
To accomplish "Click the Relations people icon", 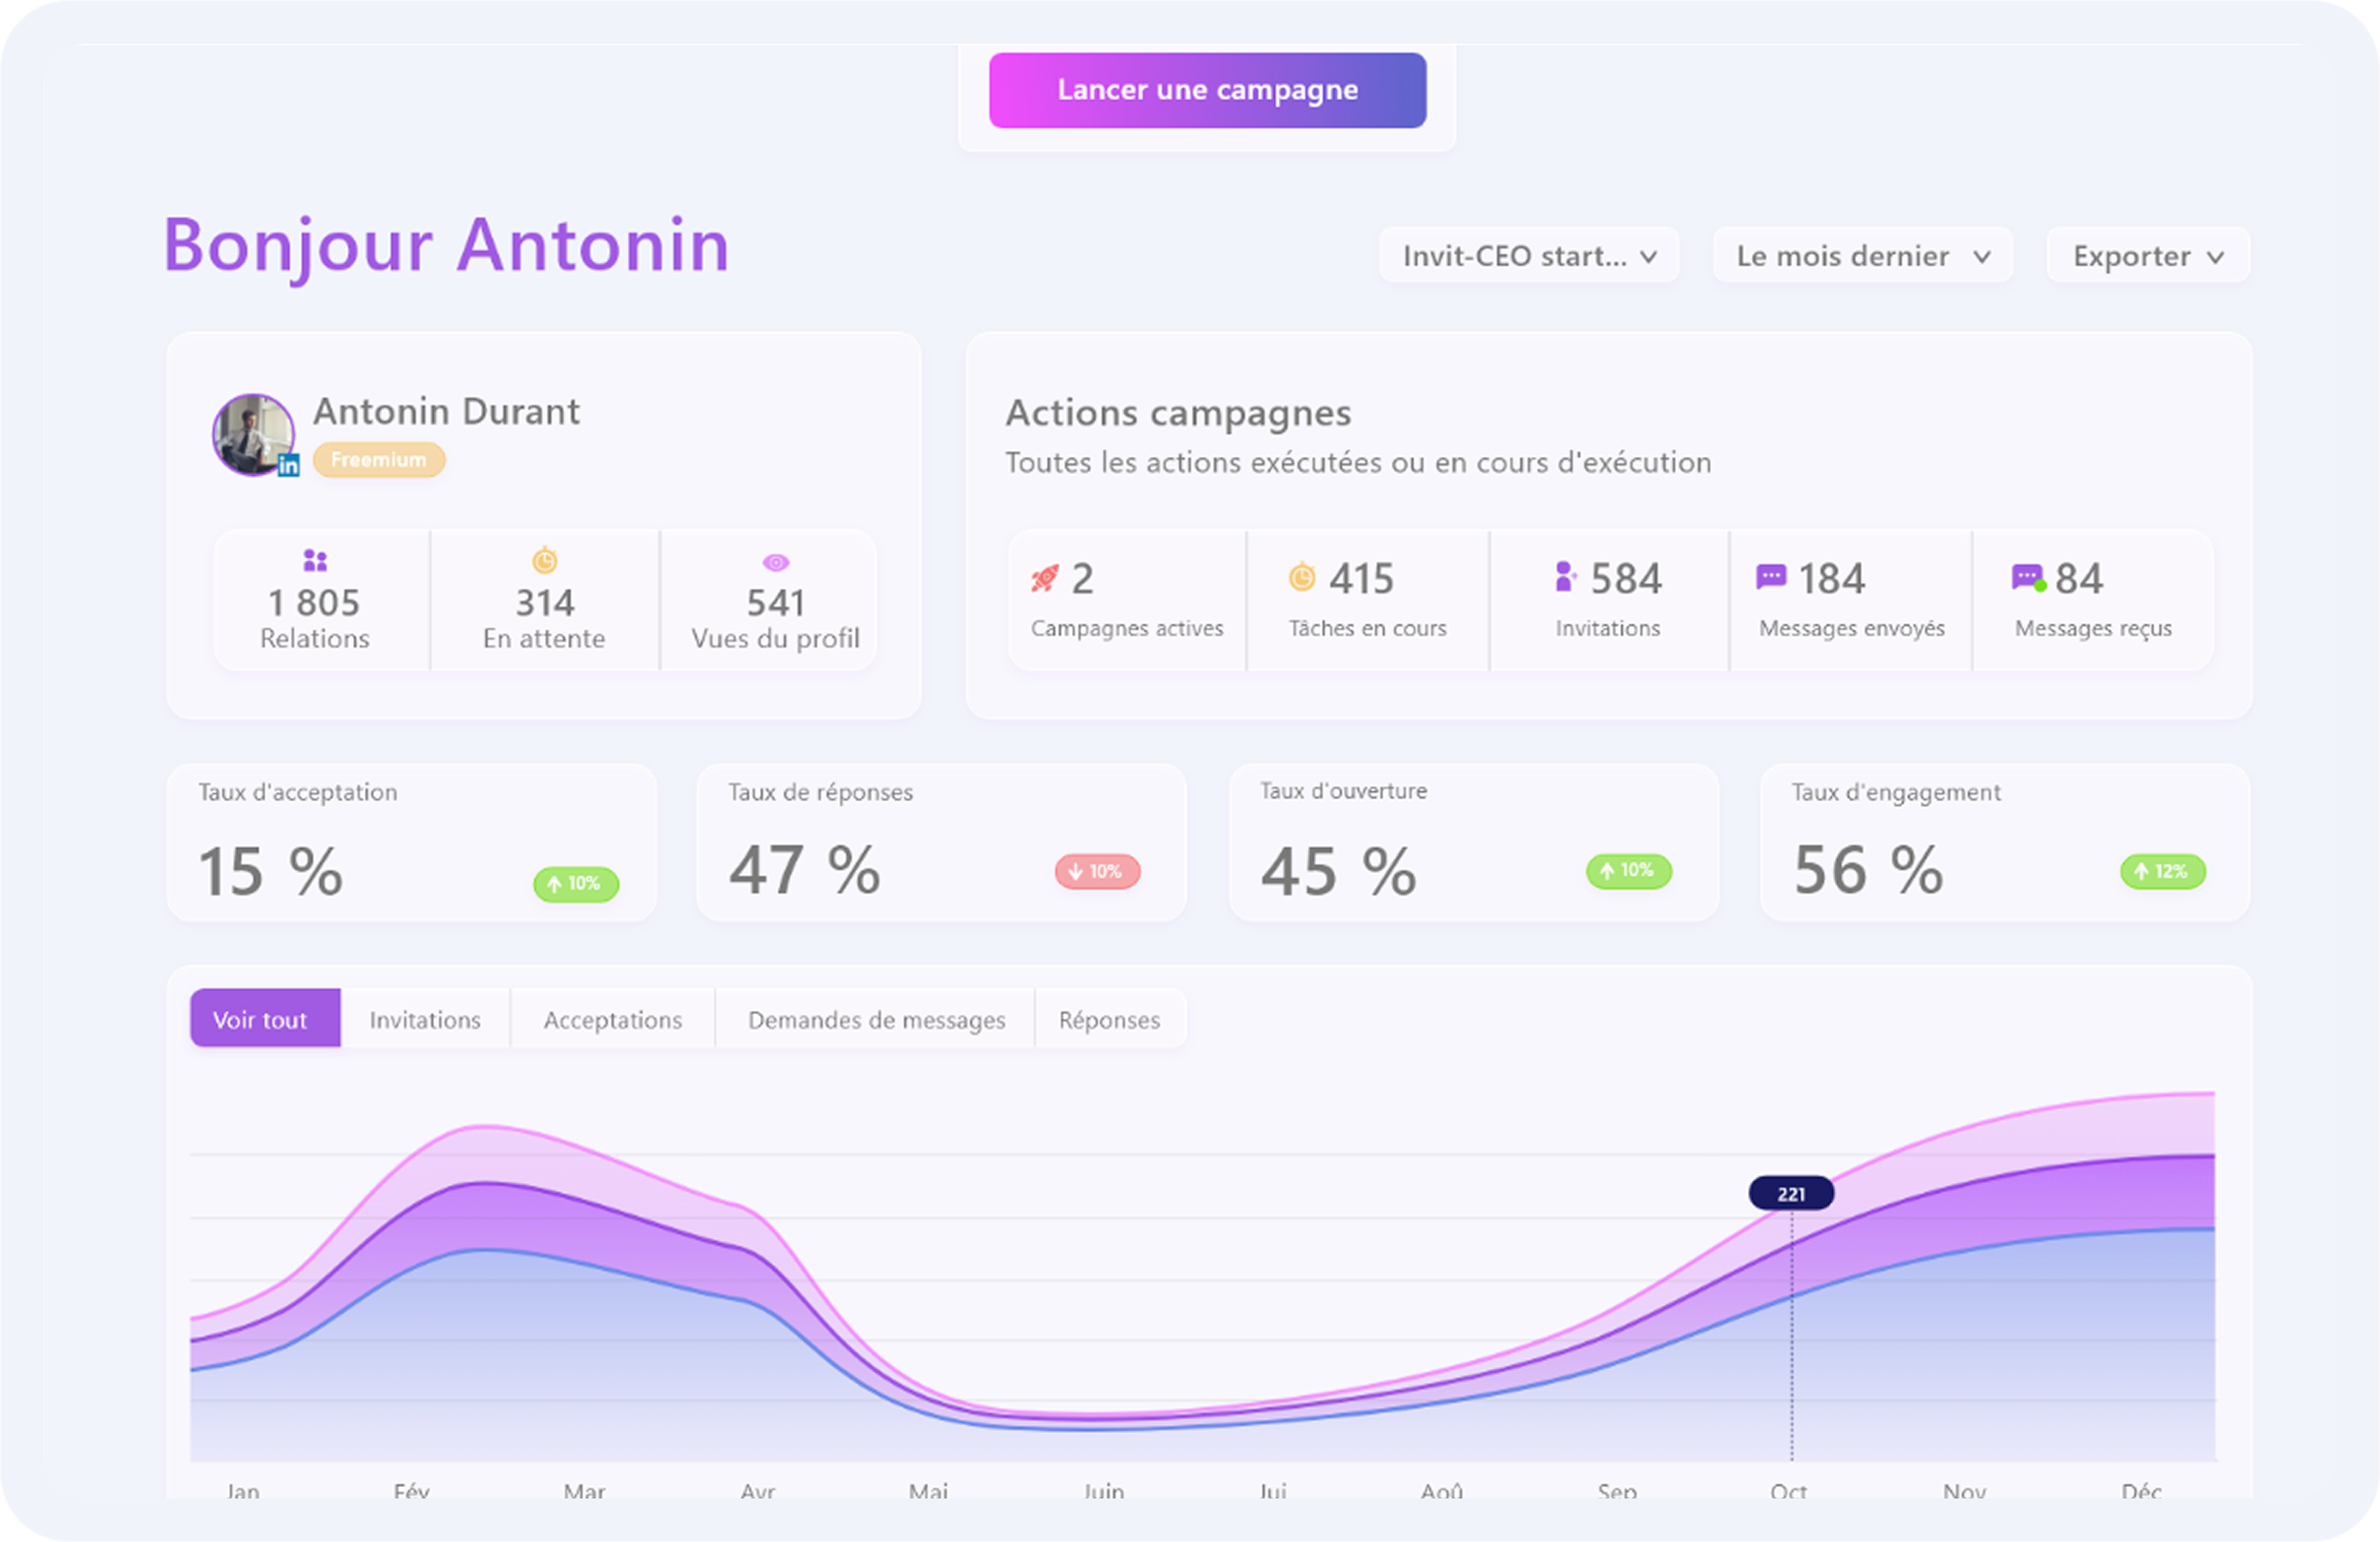I will click(315, 560).
